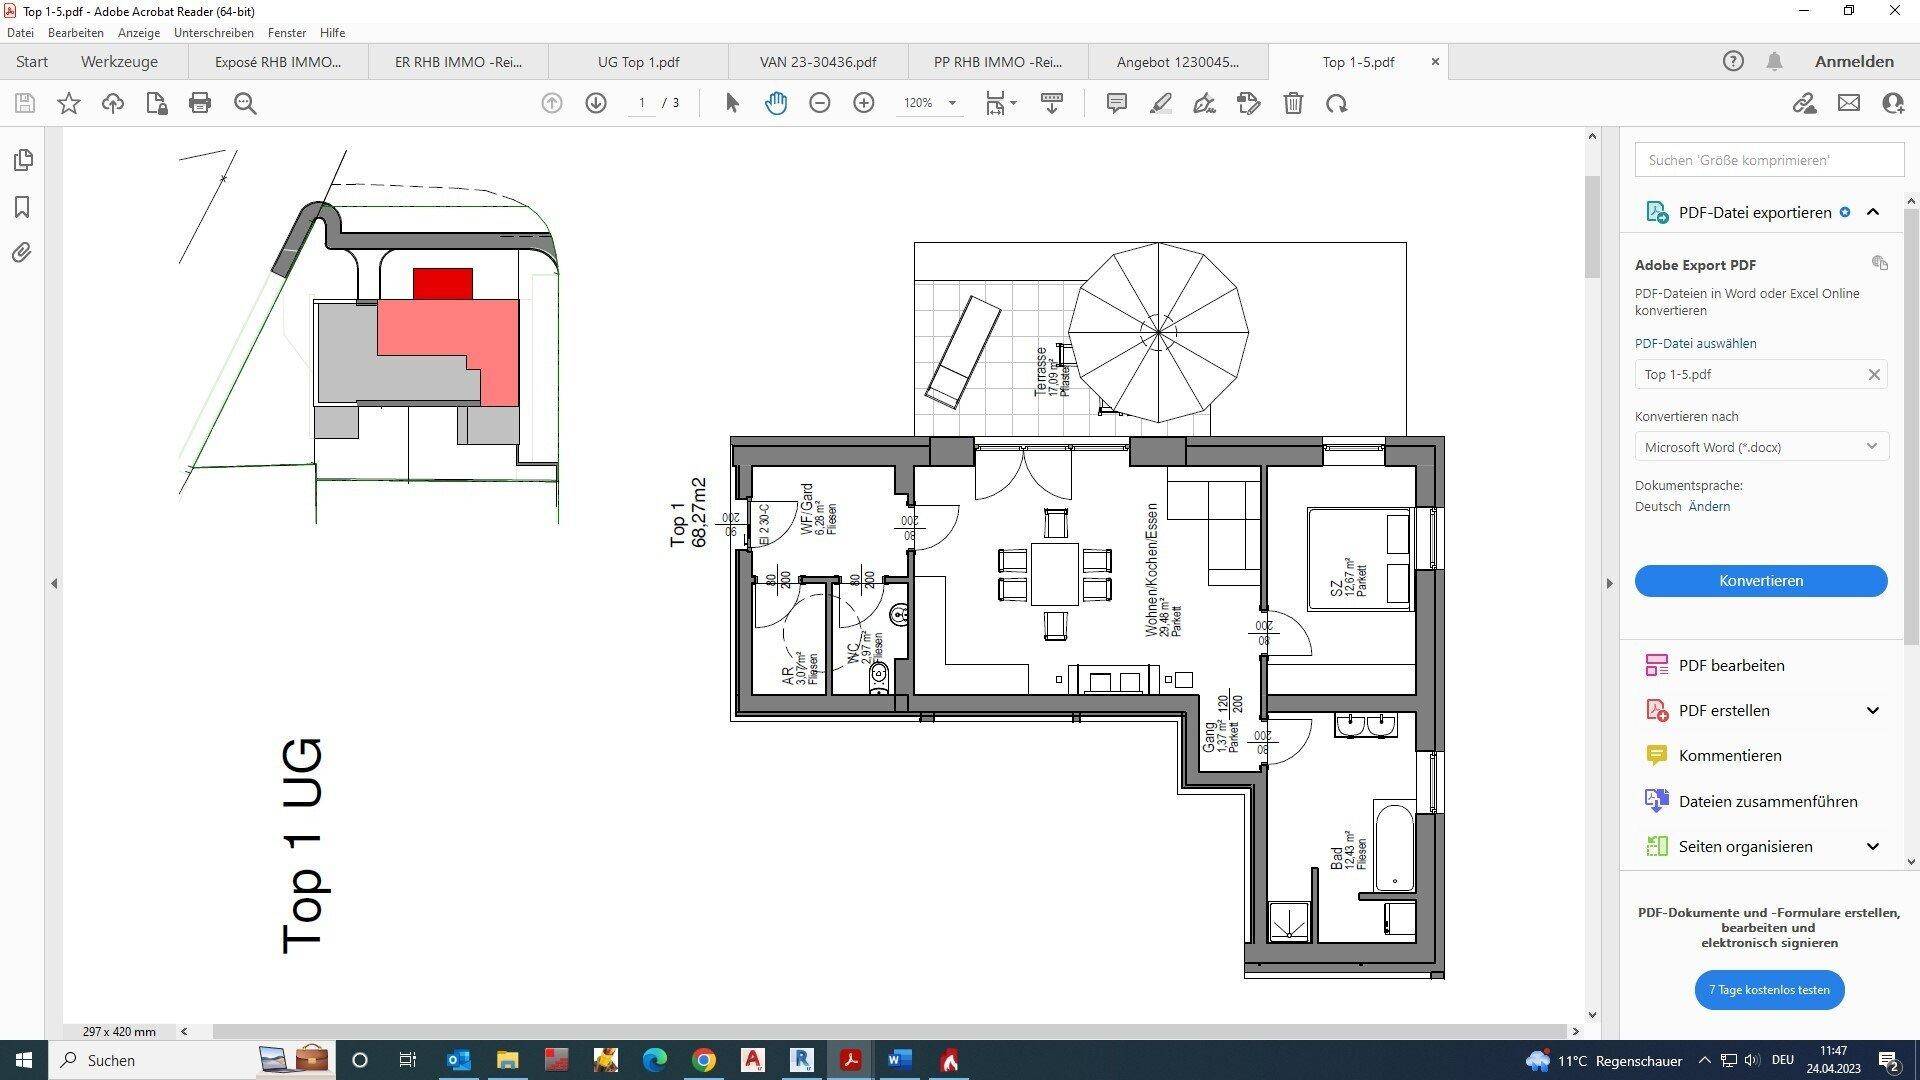Collapse PDF-Datei exportieren section

pos(1873,212)
